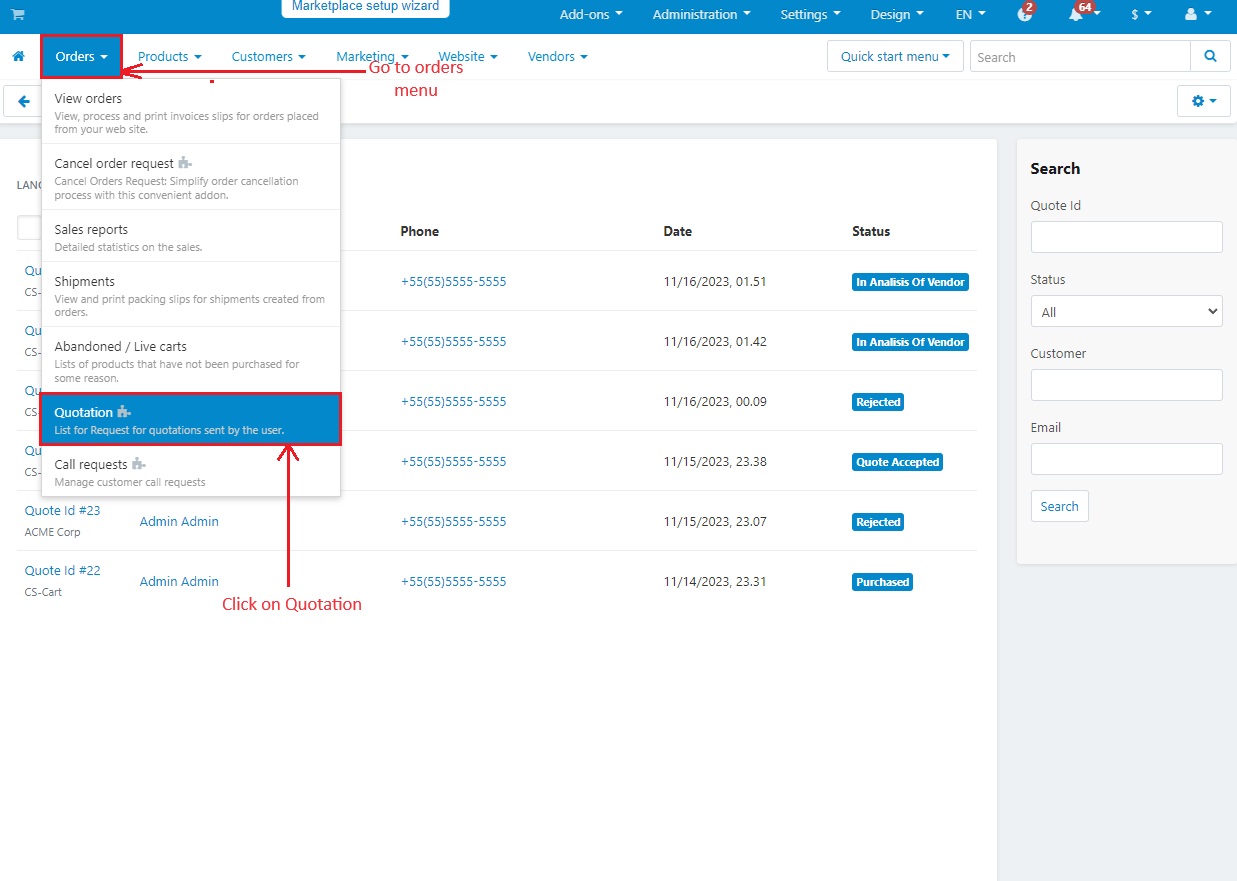
Task: Click the help icon with badge 2
Action: pos(1024,15)
